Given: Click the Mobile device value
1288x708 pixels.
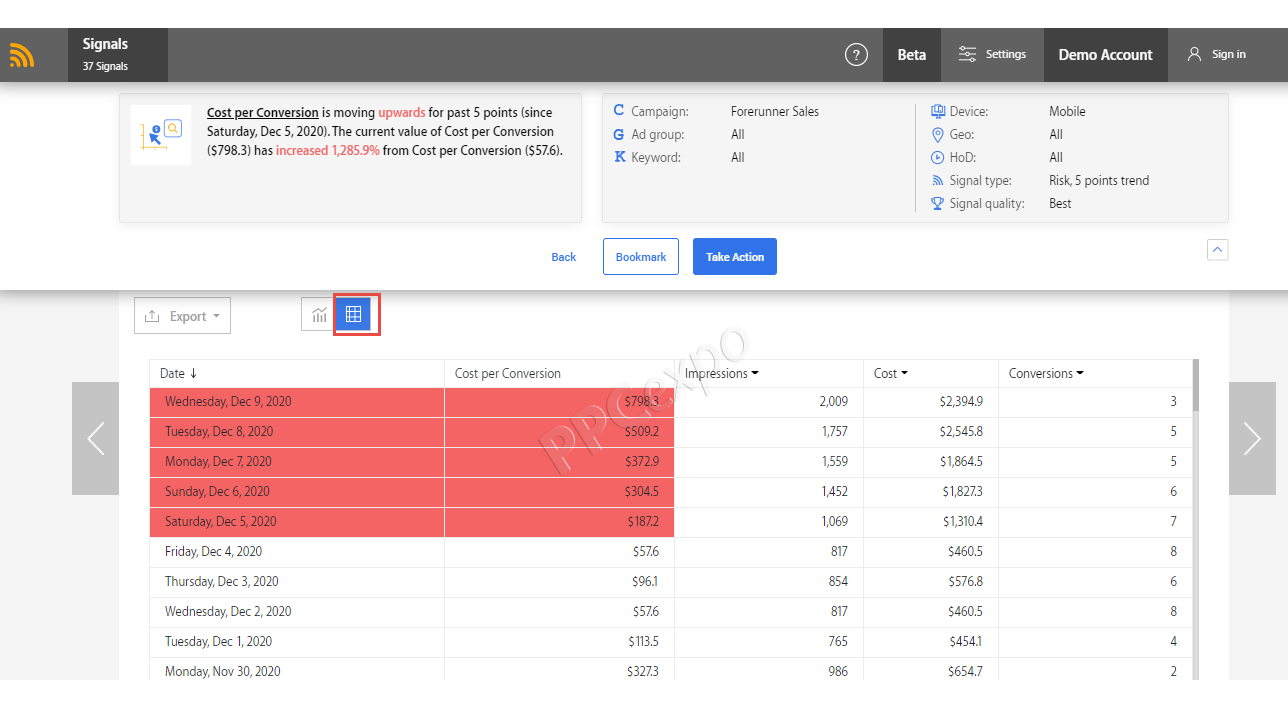Looking at the screenshot, I should click(x=1067, y=112).
